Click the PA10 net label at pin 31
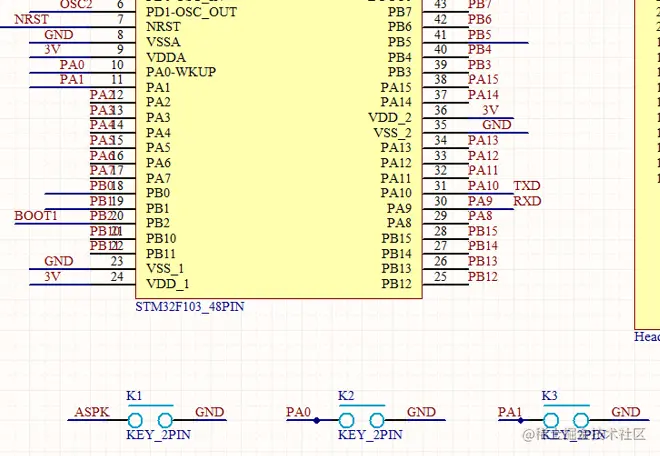660x456 pixels. click(483, 186)
